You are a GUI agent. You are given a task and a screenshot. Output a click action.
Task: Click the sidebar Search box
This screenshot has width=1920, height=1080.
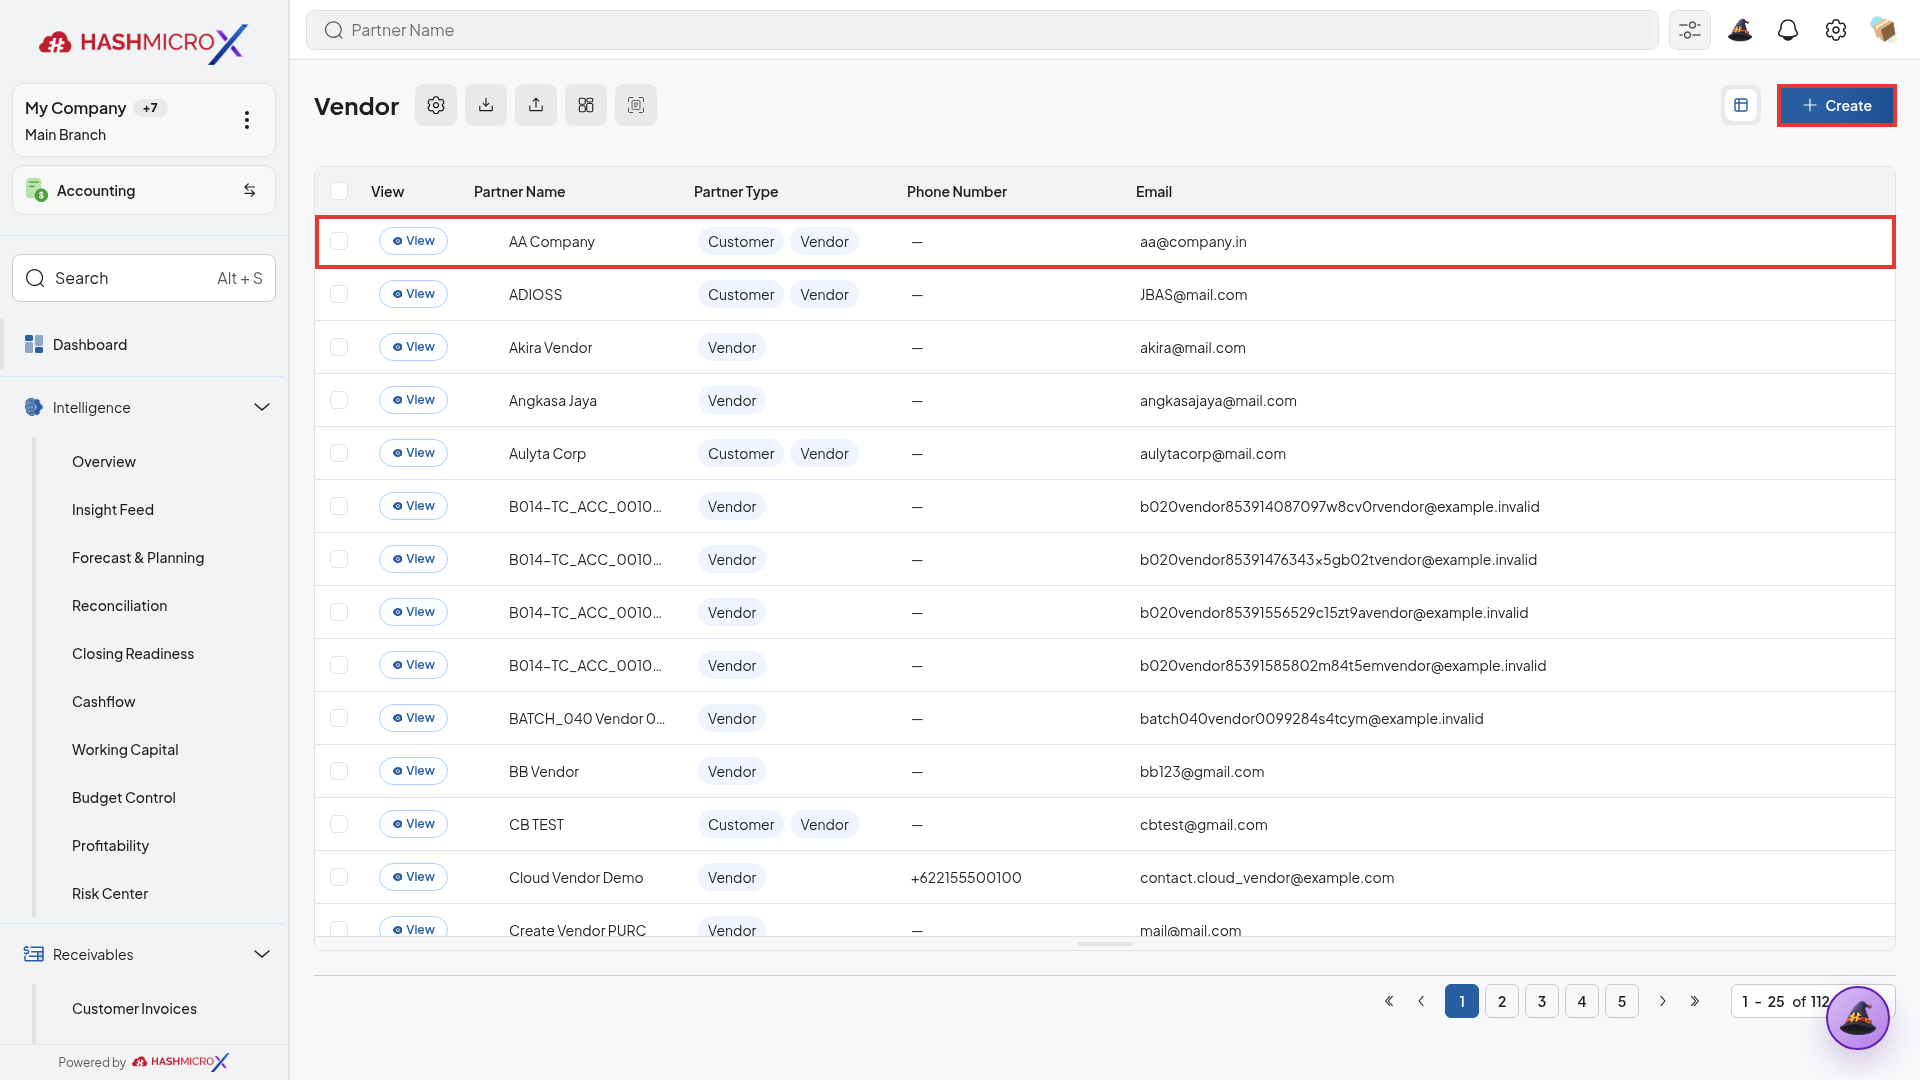coord(144,278)
